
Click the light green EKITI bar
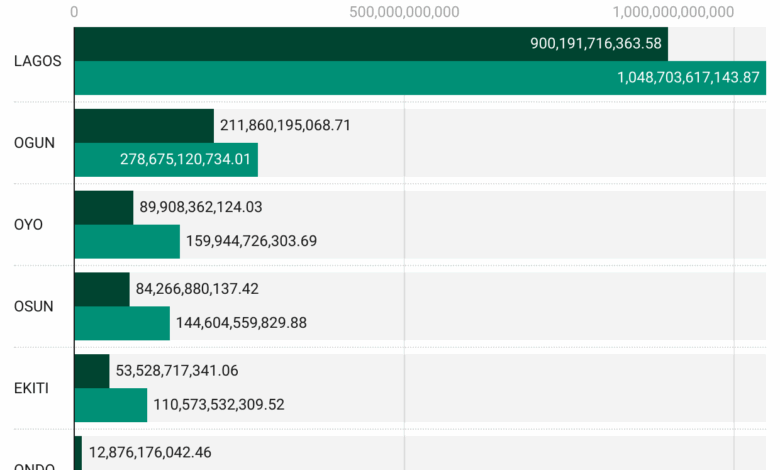click(x=111, y=405)
